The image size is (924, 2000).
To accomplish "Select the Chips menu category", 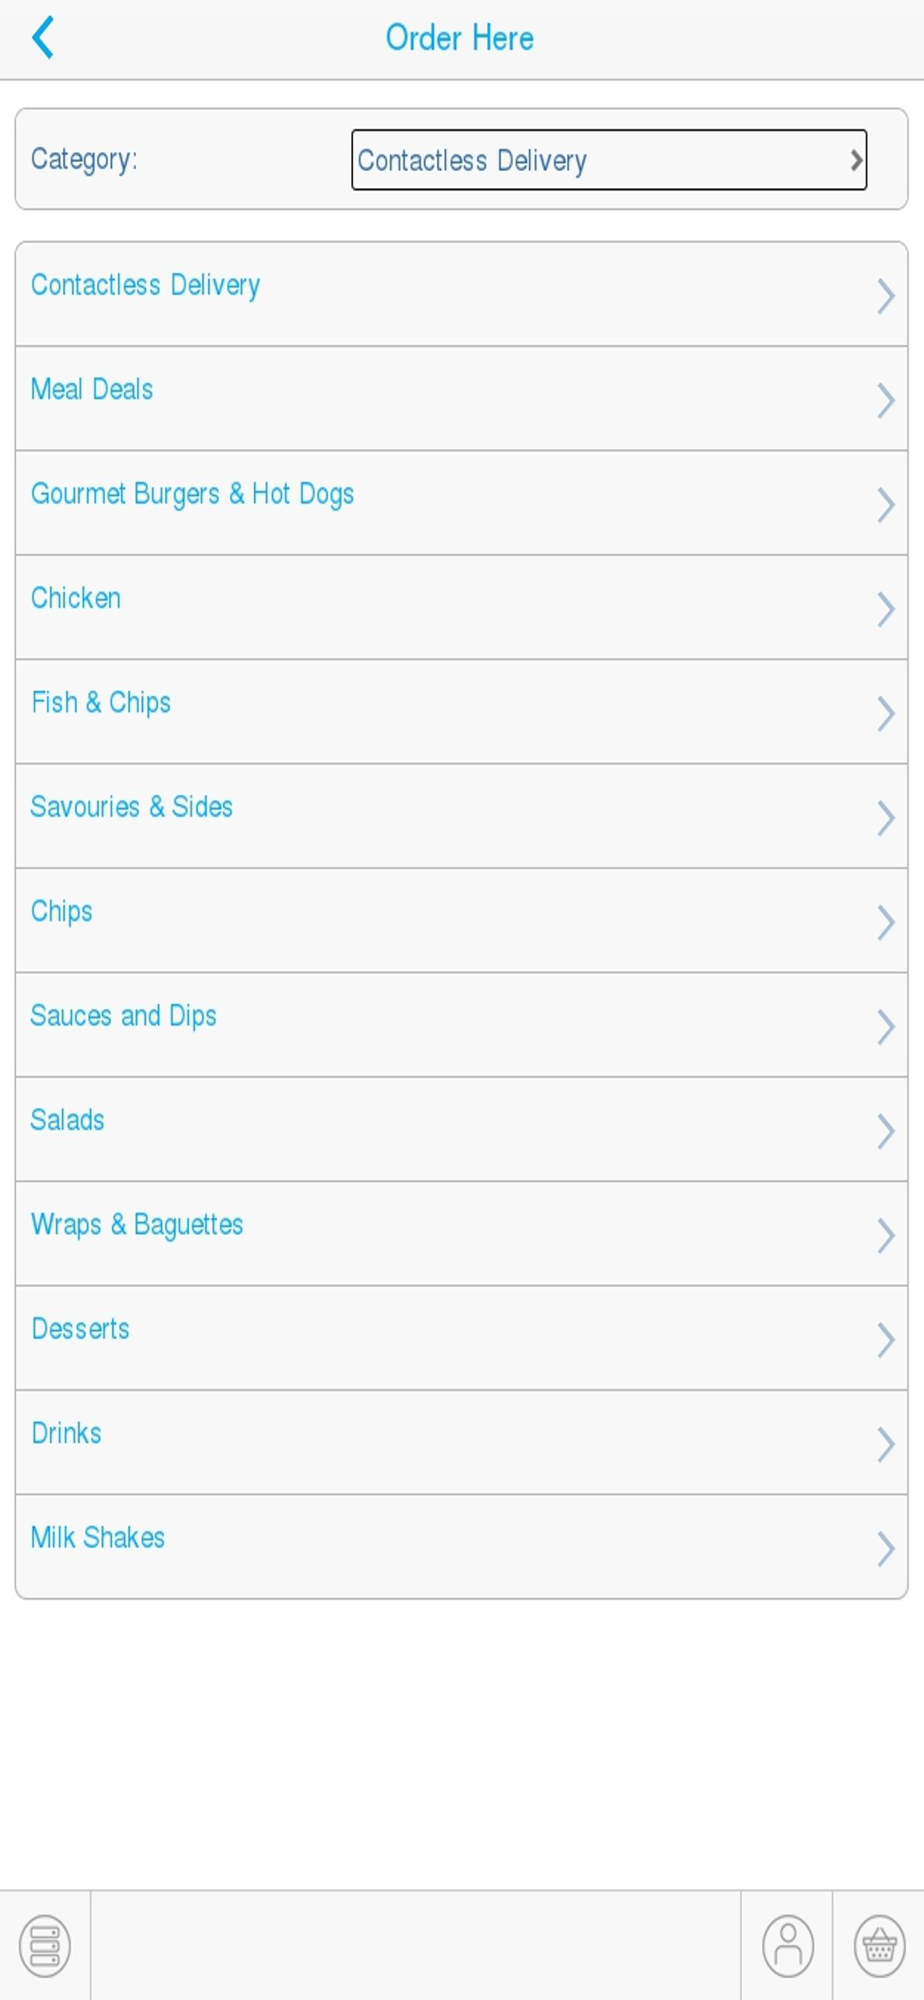I will [62, 911].
